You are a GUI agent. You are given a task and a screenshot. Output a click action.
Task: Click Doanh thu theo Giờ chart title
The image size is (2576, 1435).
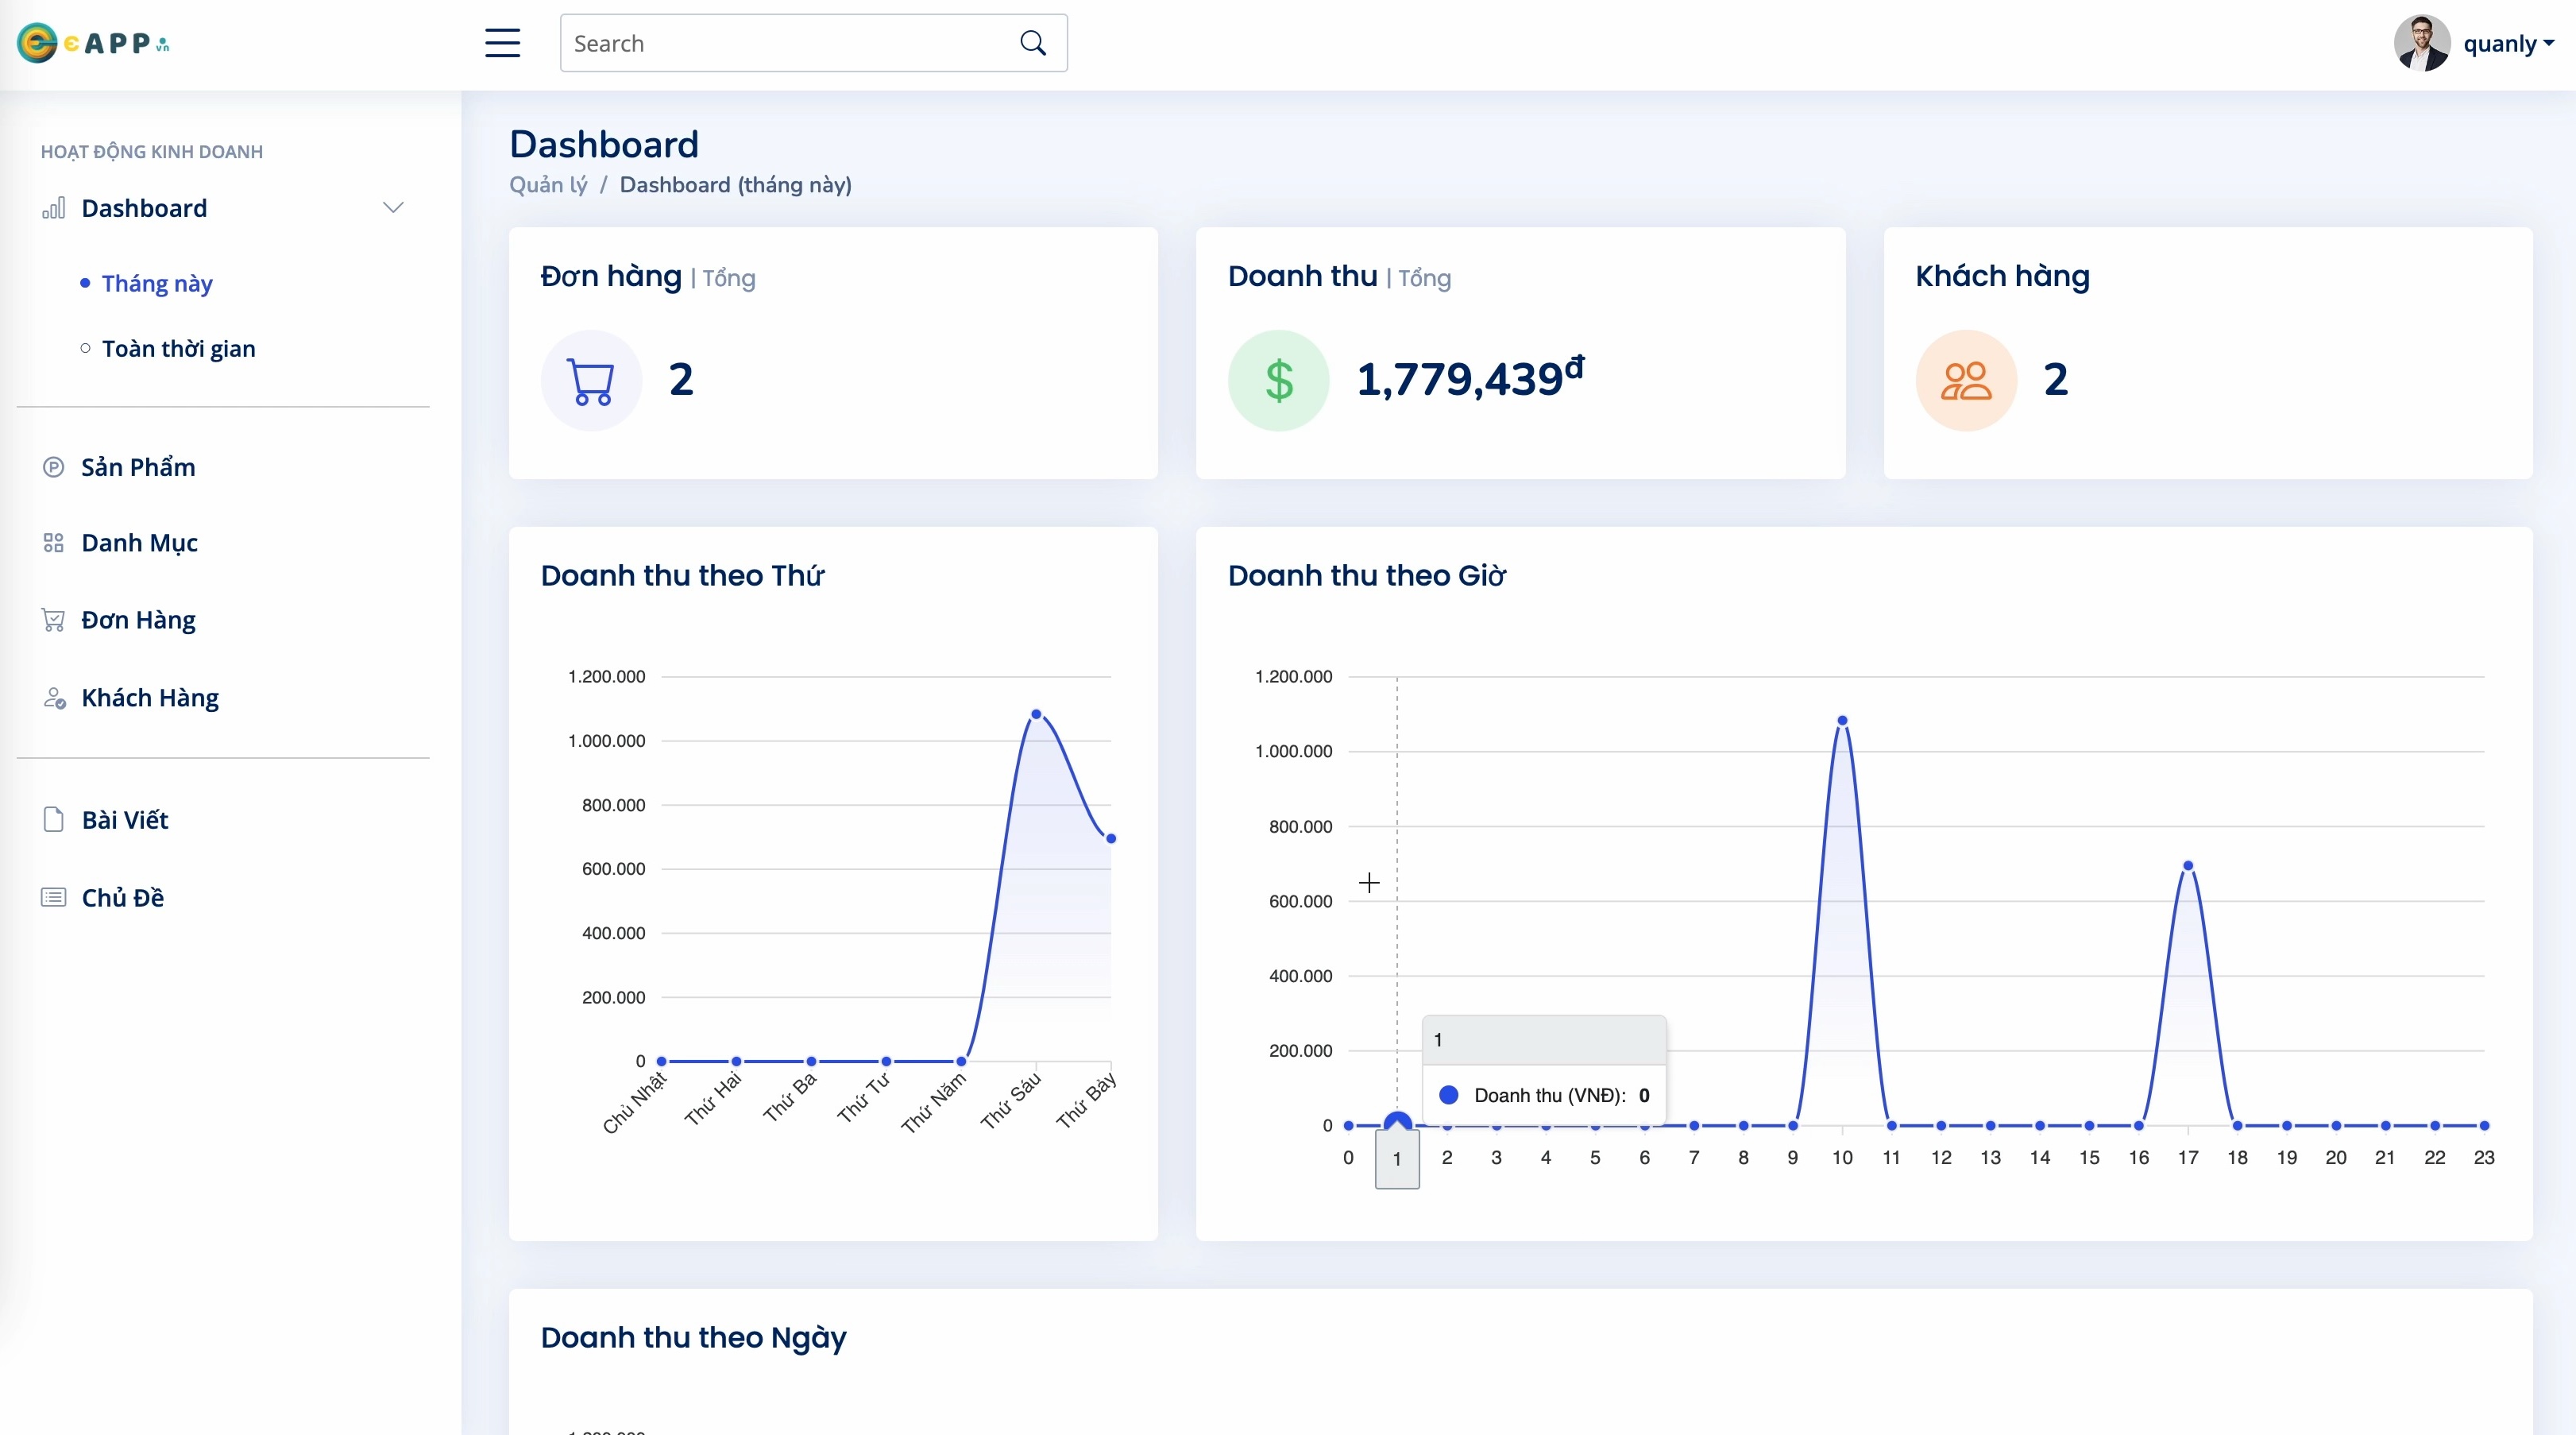[x=1366, y=576]
